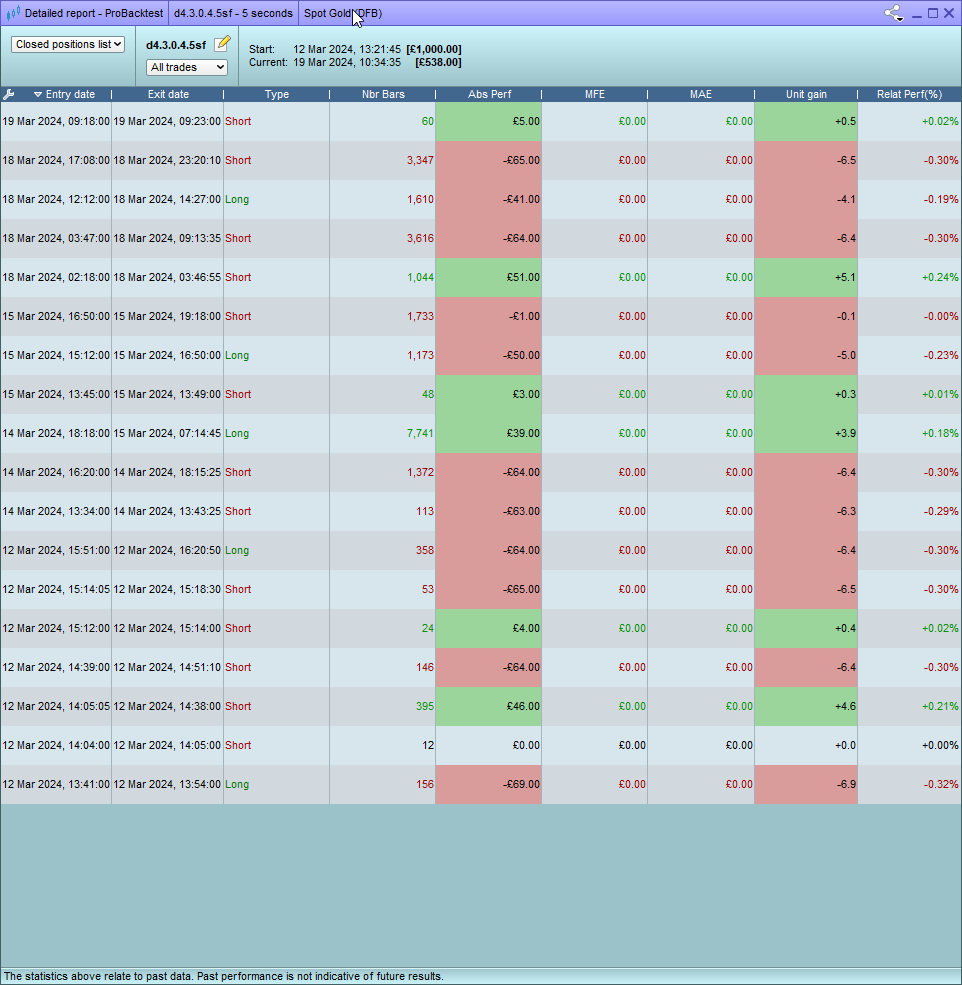Screen dimensions: 962x985
Task: Click the past performance disclaimer in status bar
Action: point(224,976)
